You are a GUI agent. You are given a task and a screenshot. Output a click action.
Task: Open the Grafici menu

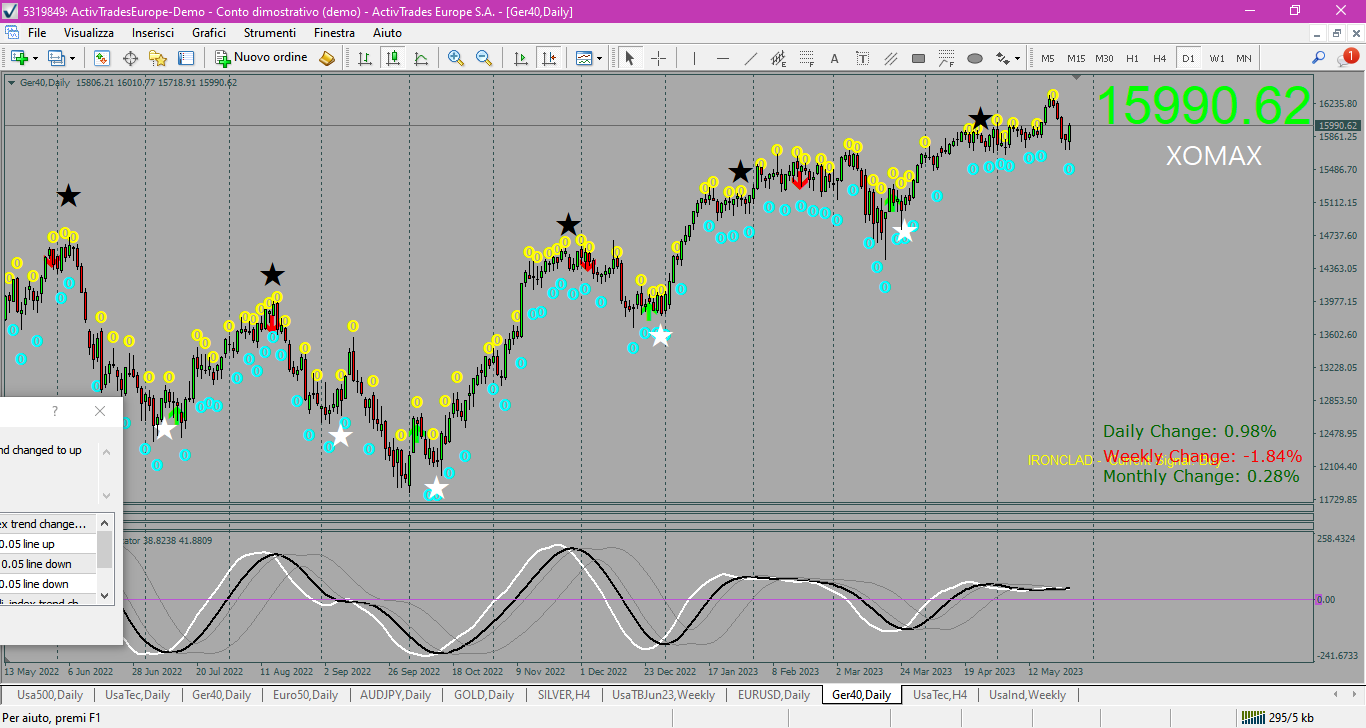(209, 33)
